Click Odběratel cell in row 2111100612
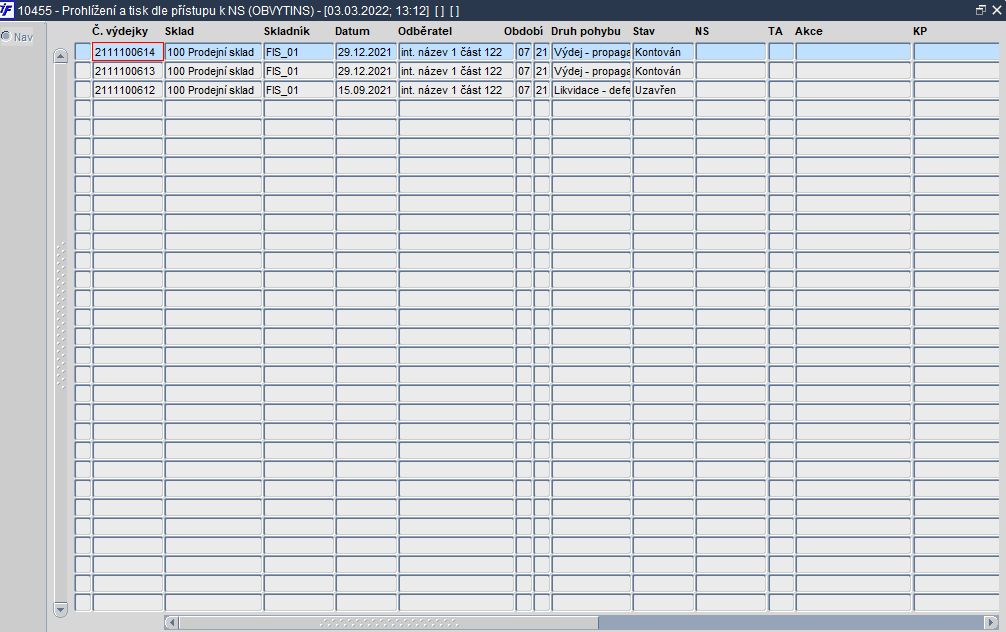The image size is (1006, 632). (x=456, y=90)
